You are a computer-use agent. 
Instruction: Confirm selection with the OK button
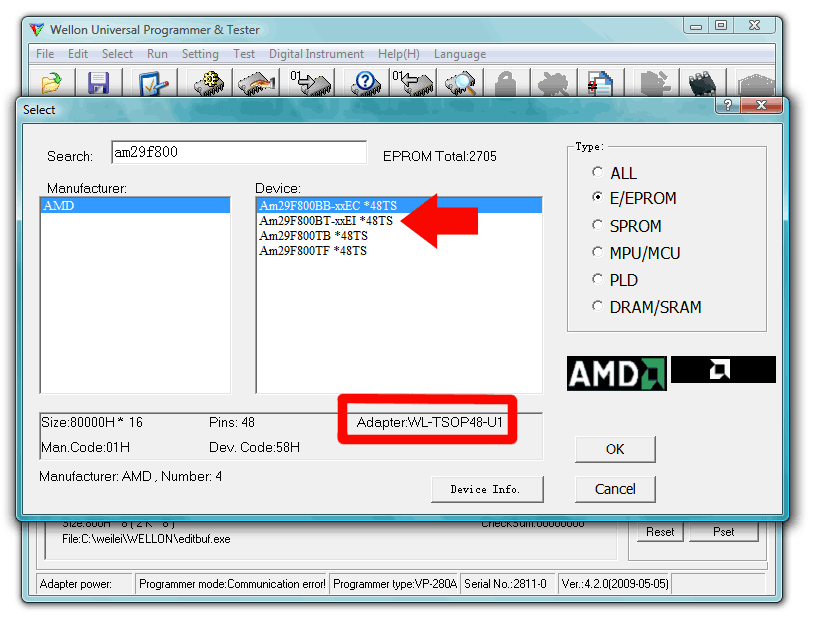[615, 449]
